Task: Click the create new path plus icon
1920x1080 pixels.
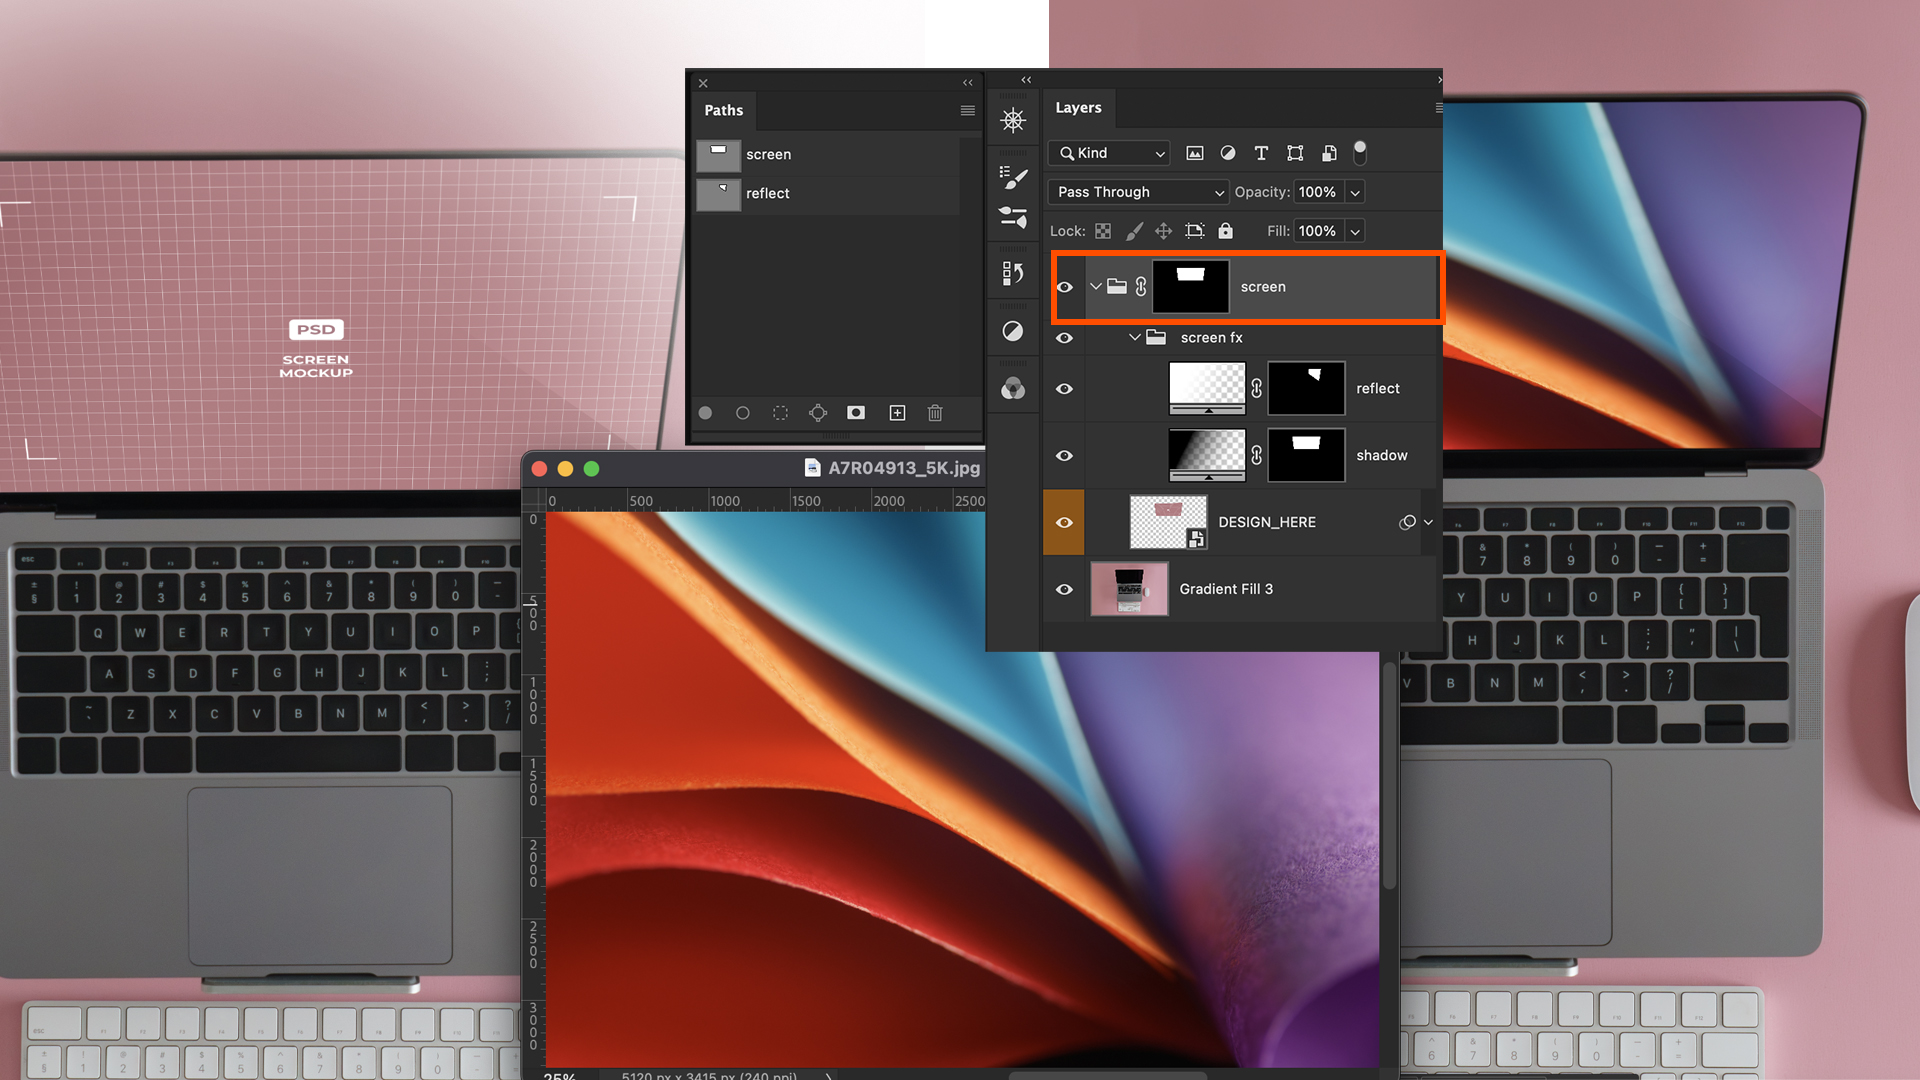Action: click(x=897, y=413)
